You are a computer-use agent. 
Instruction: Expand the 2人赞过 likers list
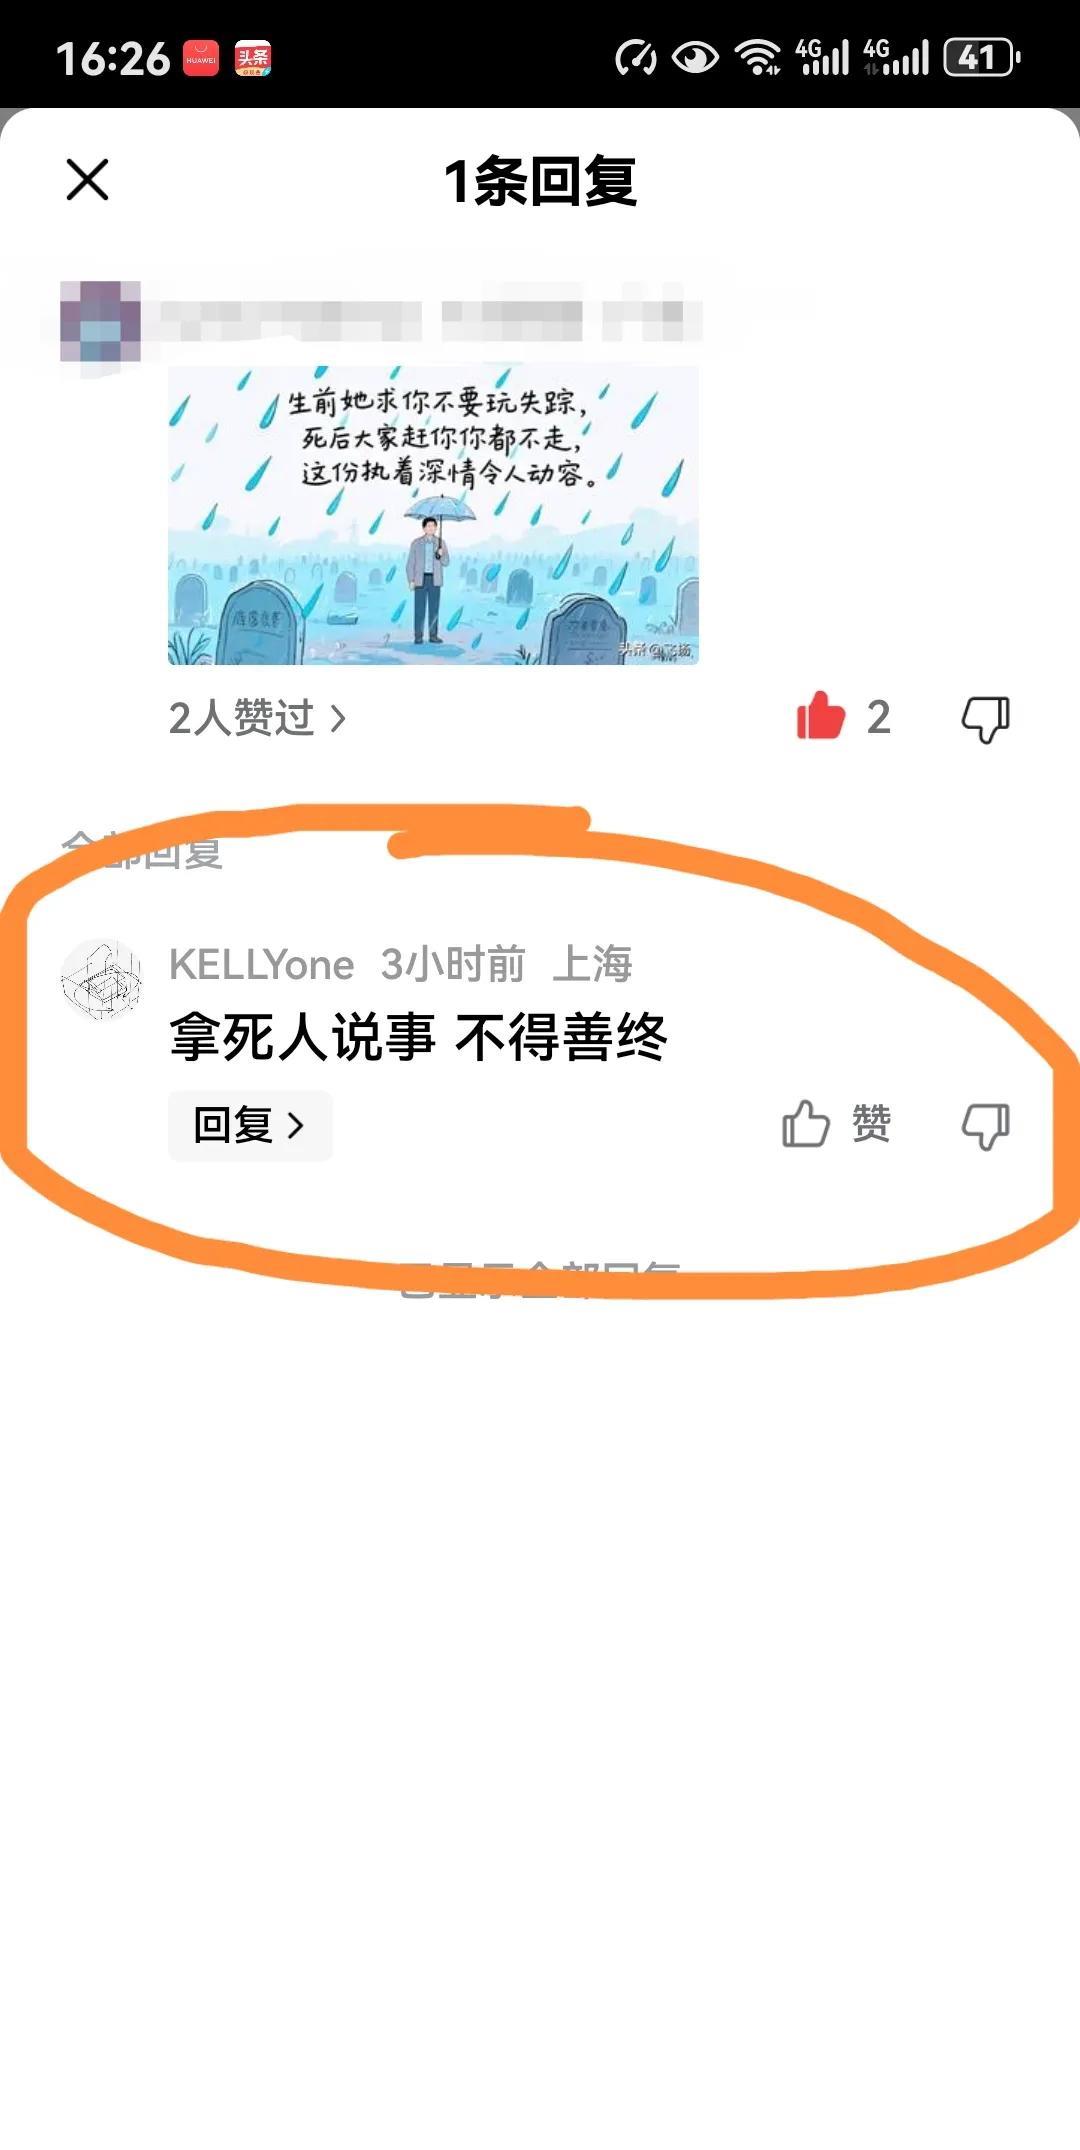pos(257,718)
